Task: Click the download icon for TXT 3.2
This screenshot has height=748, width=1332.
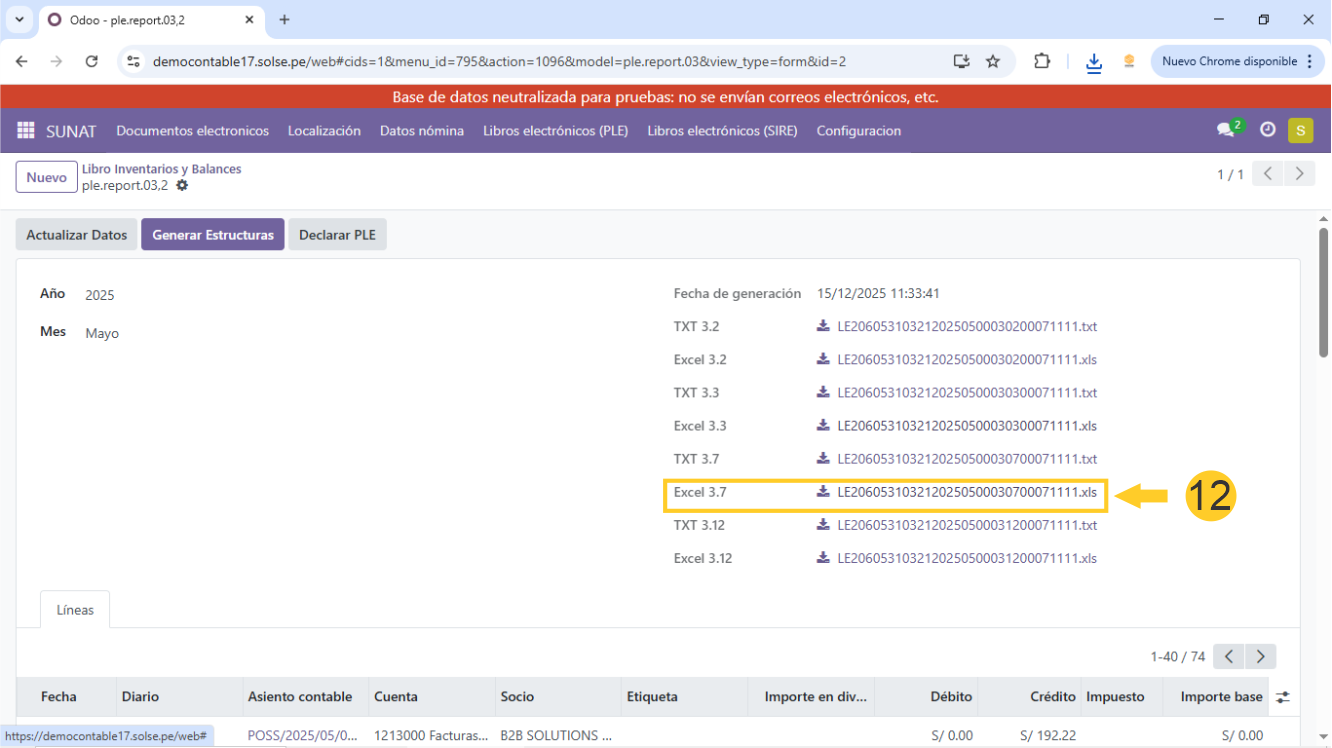Action: [823, 327]
